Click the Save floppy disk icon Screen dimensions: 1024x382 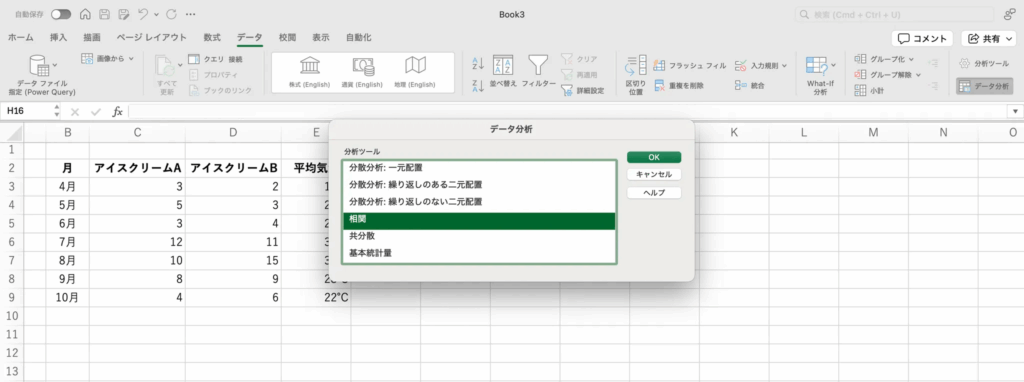point(104,14)
